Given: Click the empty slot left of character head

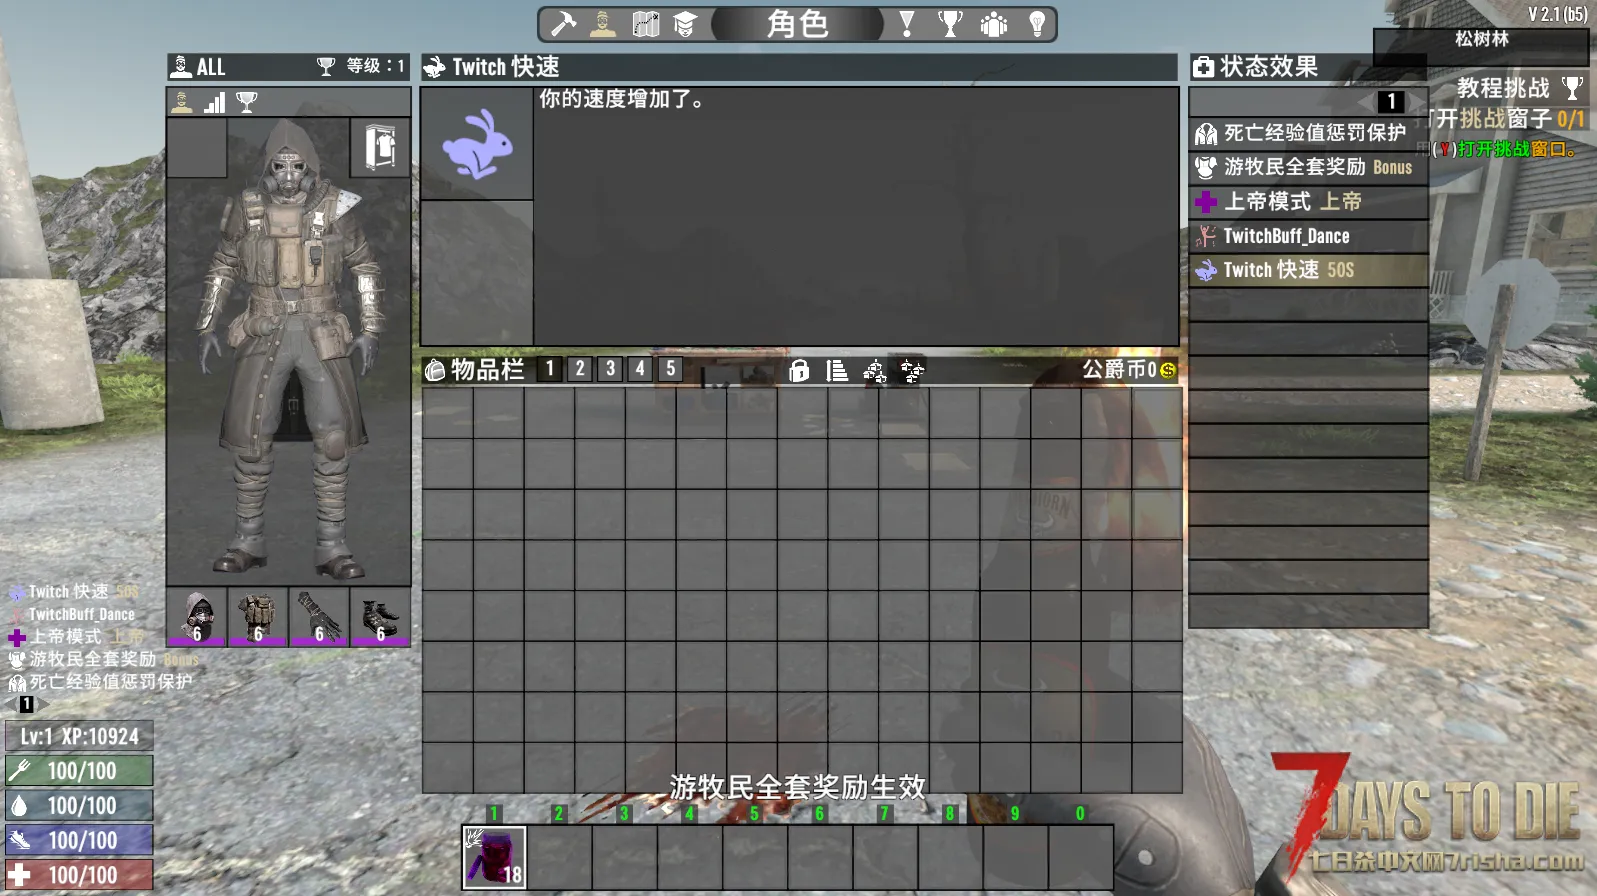Looking at the screenshot, I should click(197, 148).
